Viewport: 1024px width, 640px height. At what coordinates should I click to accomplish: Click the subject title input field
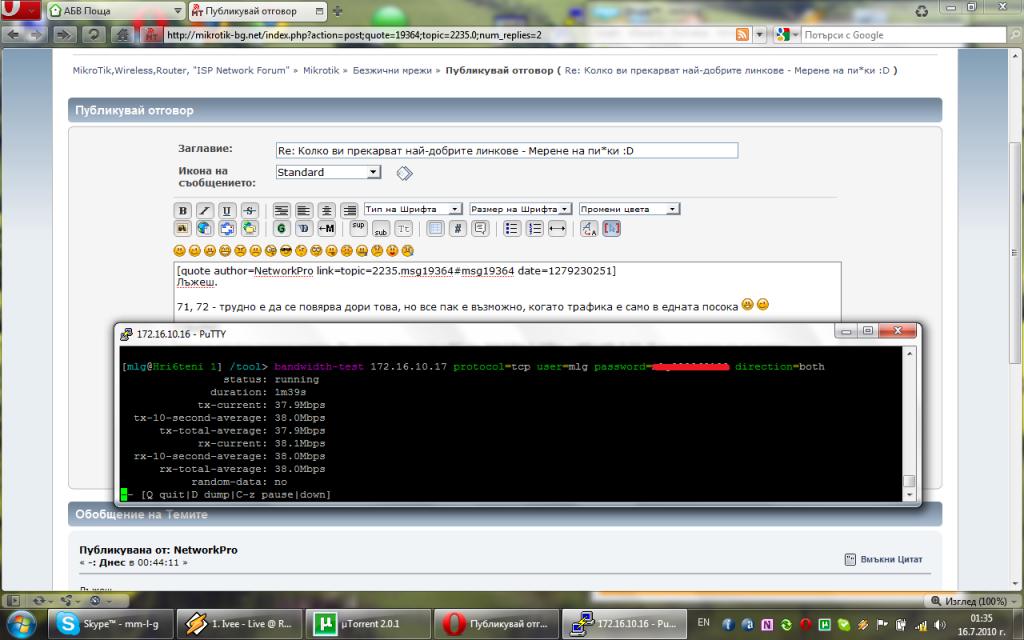[x=506, y=150]
